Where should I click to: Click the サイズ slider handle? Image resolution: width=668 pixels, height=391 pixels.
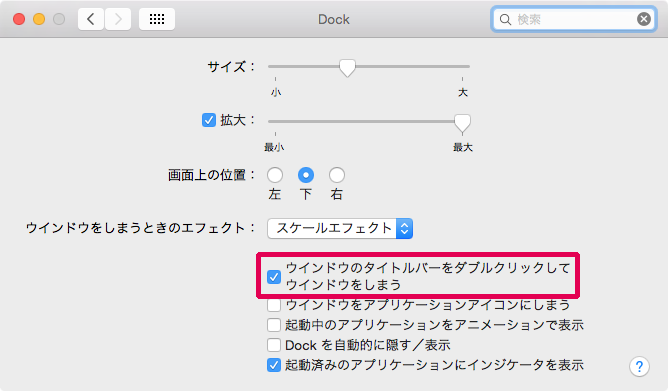coord(347,68)
